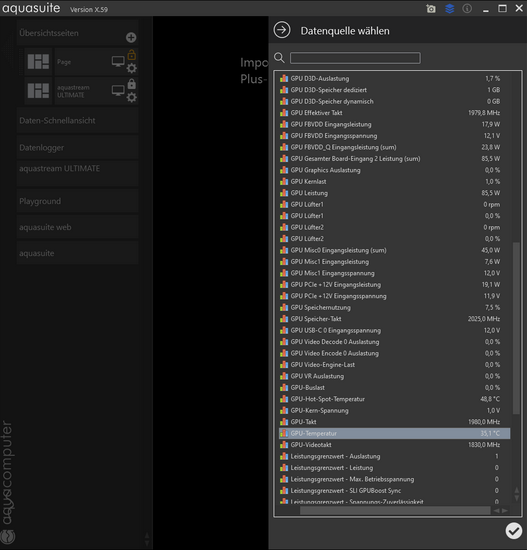The height and width of the screenshot is (550, 527).
Task: Select GPU Misc1 Eingangsspannung entry
Action: pyautogui.click(x=394, y=273)
